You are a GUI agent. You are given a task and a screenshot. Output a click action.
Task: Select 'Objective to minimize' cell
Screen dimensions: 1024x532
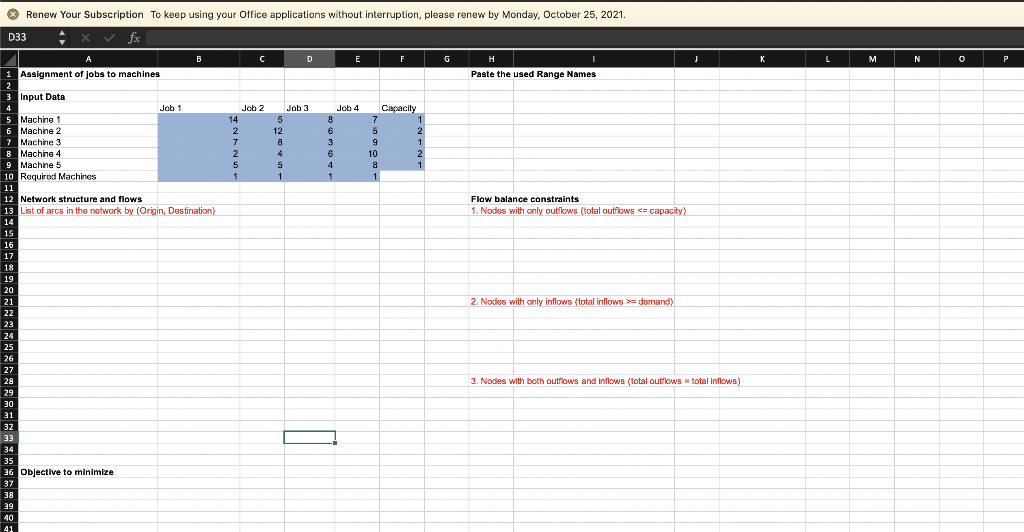[x=88, y=472]
